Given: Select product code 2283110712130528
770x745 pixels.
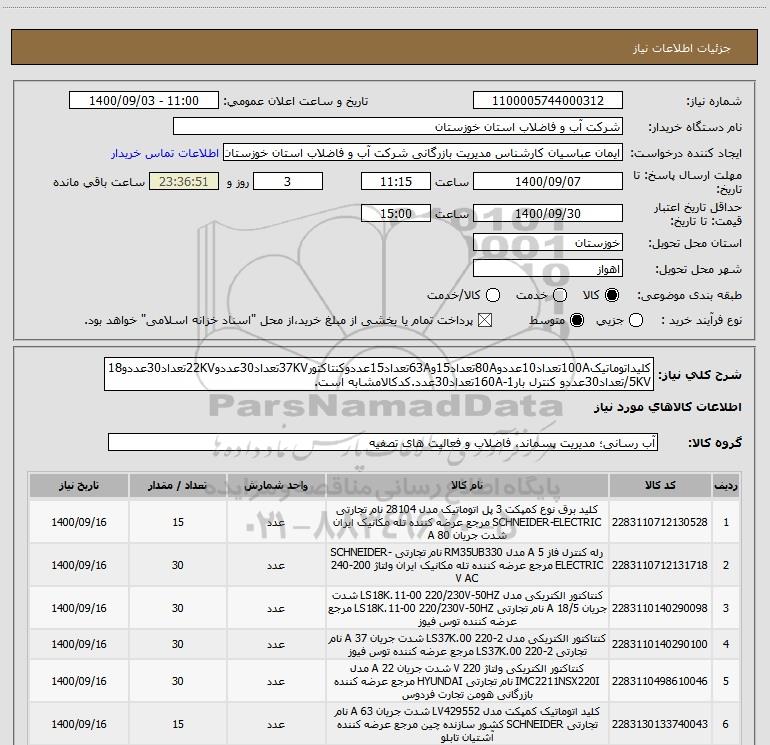Looking at the screenshot, I should click(660, 522).
